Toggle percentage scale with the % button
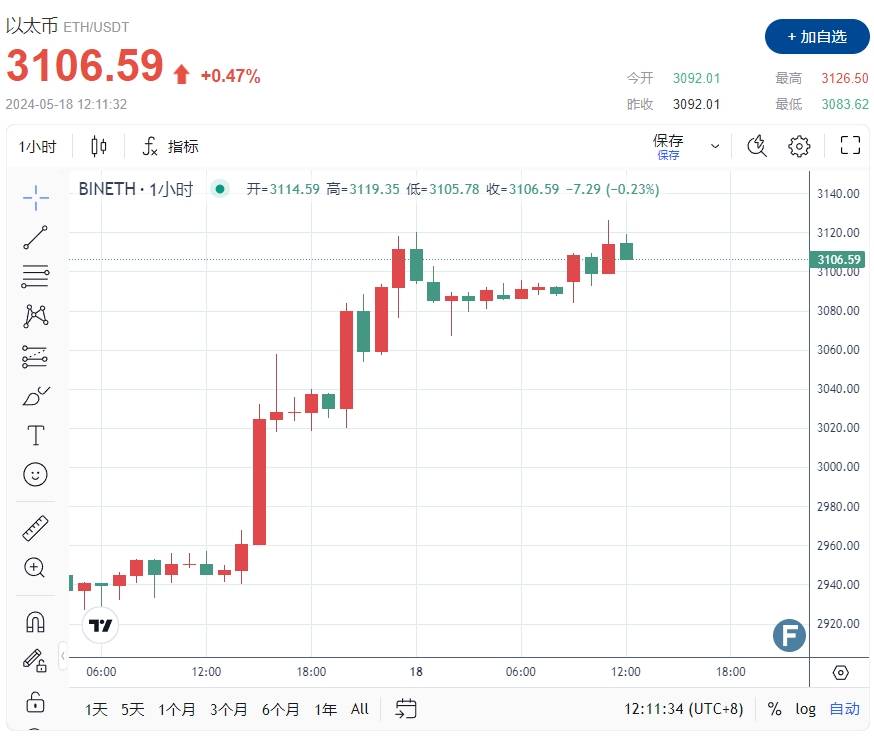This screenshot has width=874, height=736. click(774, 709)
